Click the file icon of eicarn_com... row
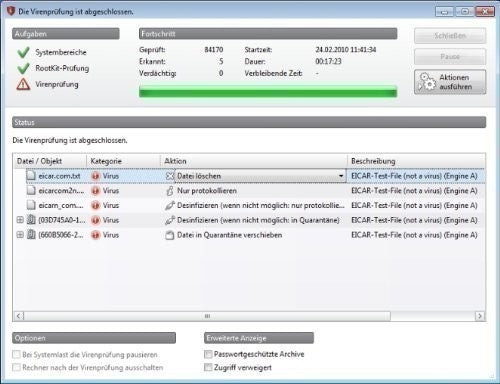 (31, 205)
